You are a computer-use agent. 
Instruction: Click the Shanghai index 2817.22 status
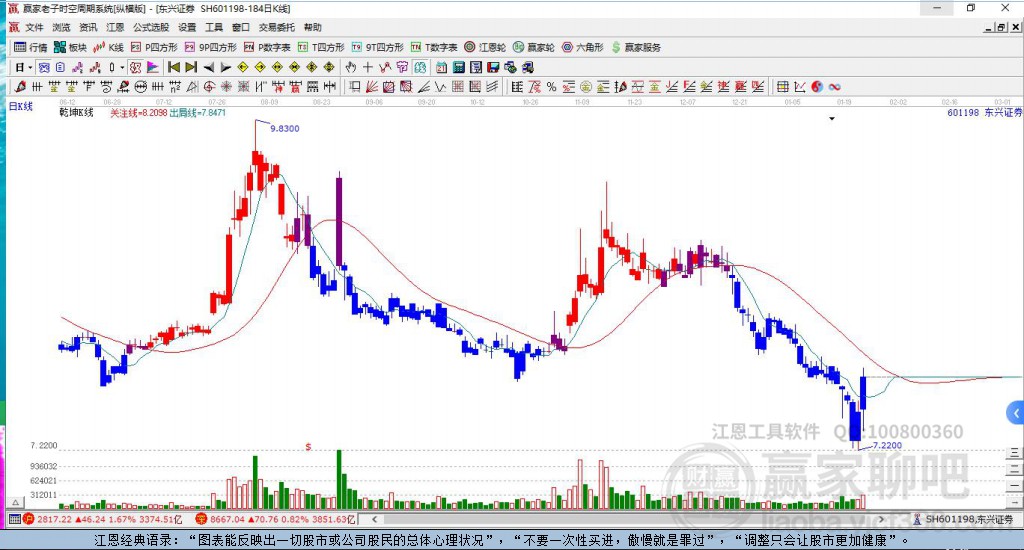[104, 519]
